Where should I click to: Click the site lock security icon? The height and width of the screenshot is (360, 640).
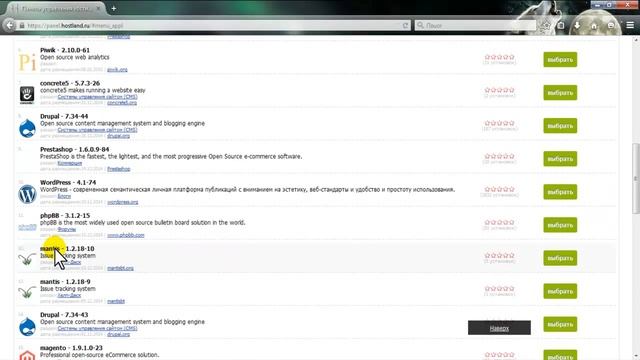[x=22, y=25]
